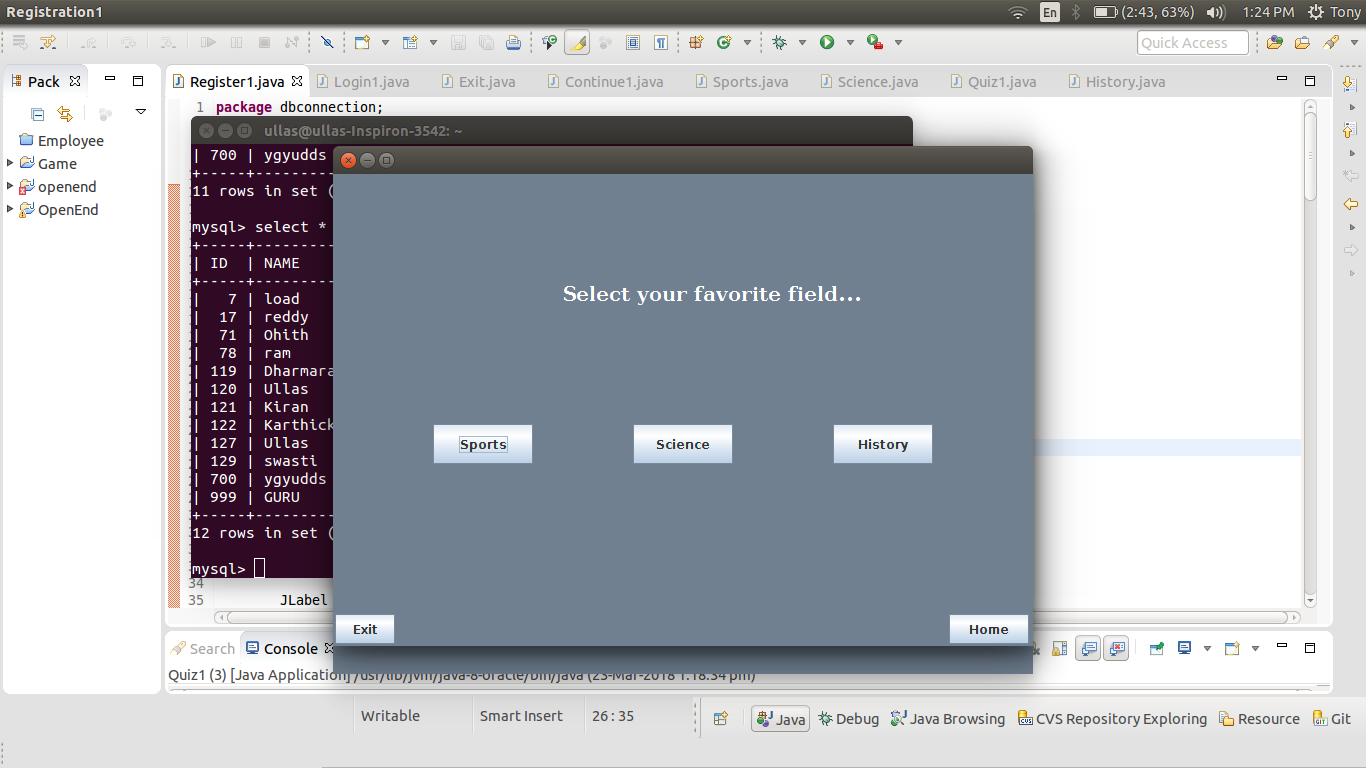Click the Print icon in the toolbar

[x=514, y=42]
